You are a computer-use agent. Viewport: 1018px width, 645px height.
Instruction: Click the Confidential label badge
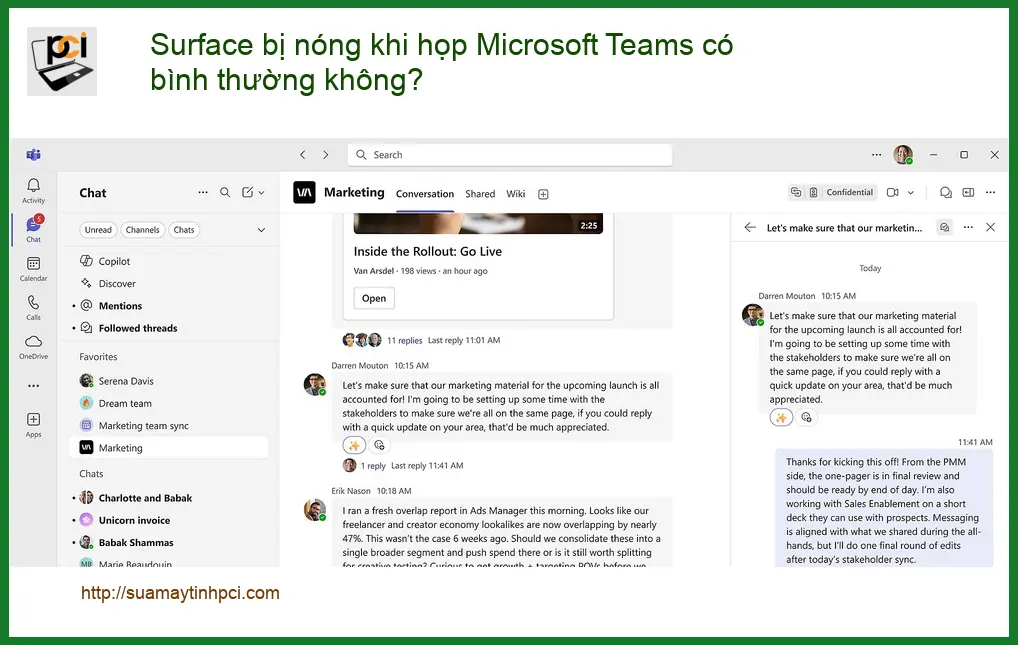[849, 192]
